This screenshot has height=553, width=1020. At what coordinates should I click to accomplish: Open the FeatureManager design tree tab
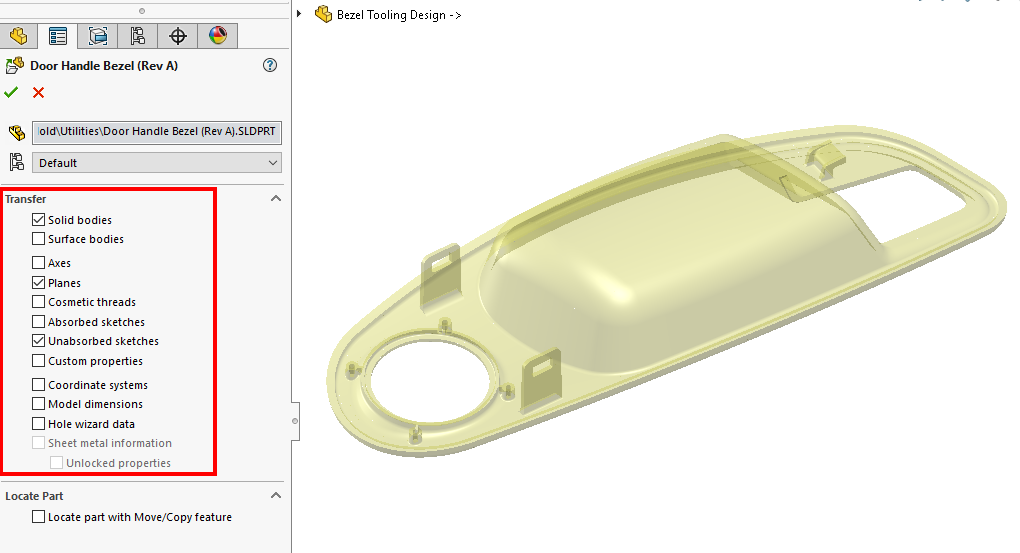pyautogui.click(x=18, y=37)
